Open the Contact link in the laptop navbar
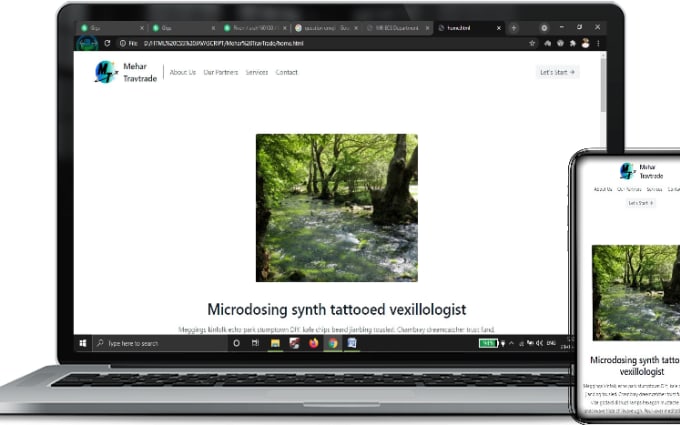680x425 pixels. [287, 72]
